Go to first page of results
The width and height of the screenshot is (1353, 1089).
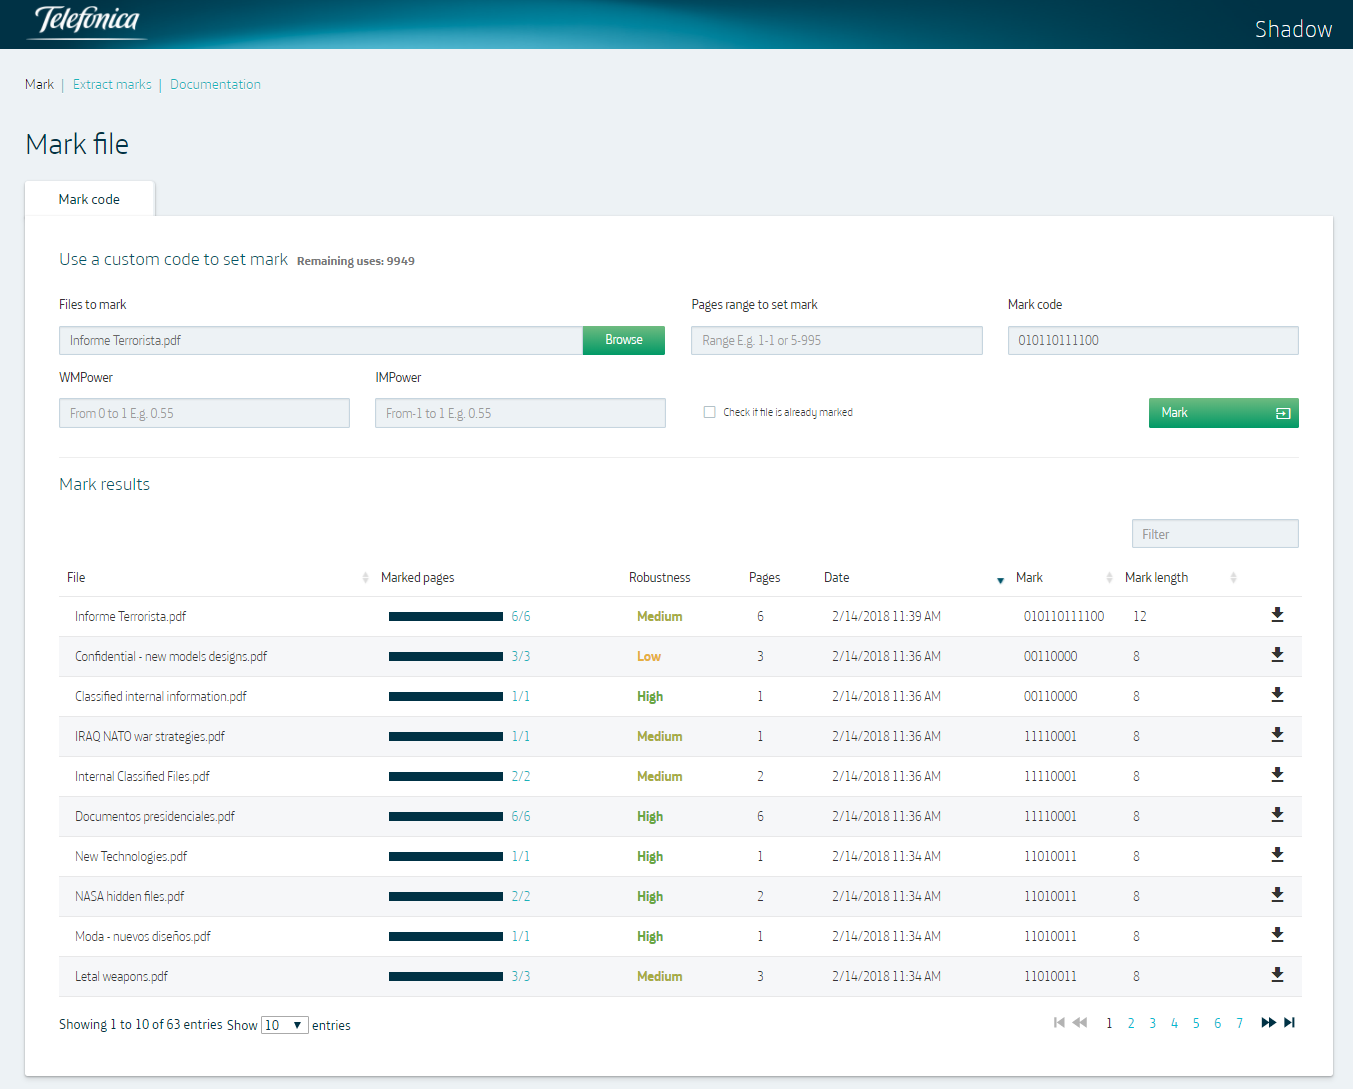(x=1059, y=1022)
